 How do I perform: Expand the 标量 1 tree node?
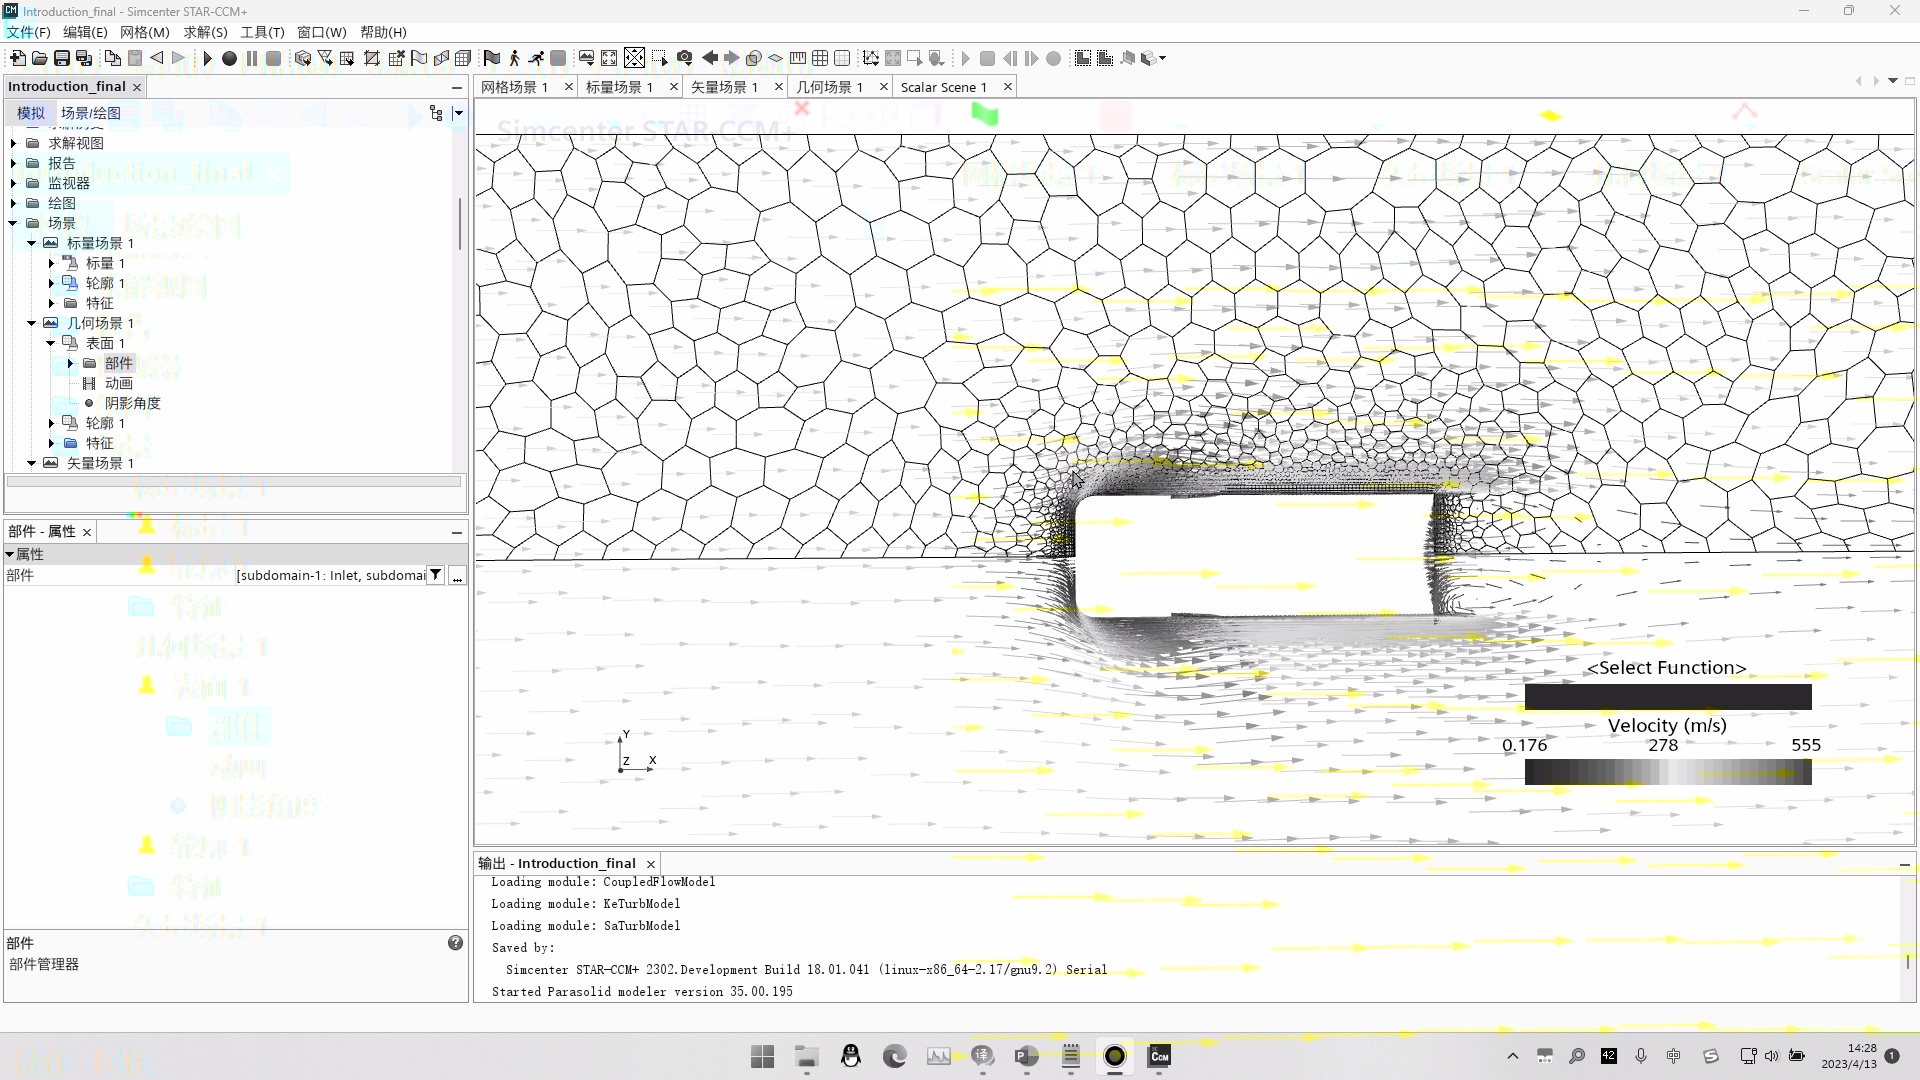point(51,263)
